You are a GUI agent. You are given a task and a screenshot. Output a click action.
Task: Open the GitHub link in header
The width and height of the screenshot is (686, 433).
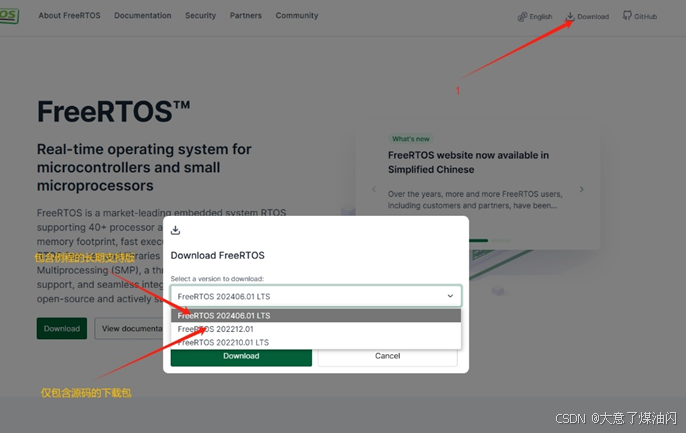640,17
